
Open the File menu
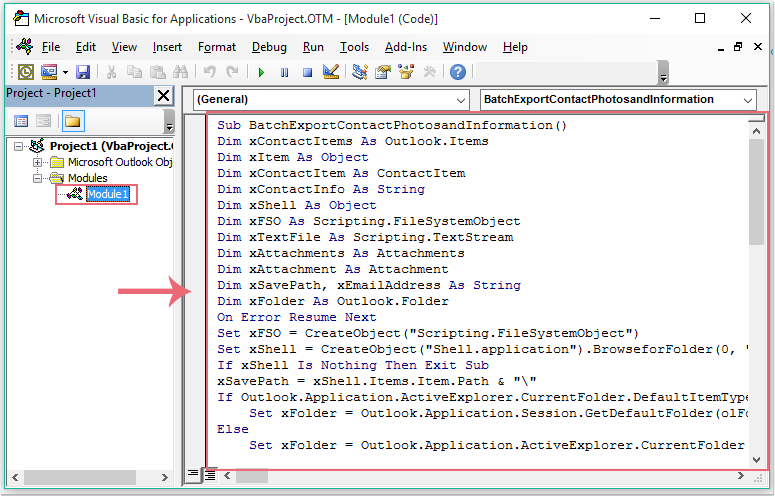pyautogui.click(x=51, y=47)
